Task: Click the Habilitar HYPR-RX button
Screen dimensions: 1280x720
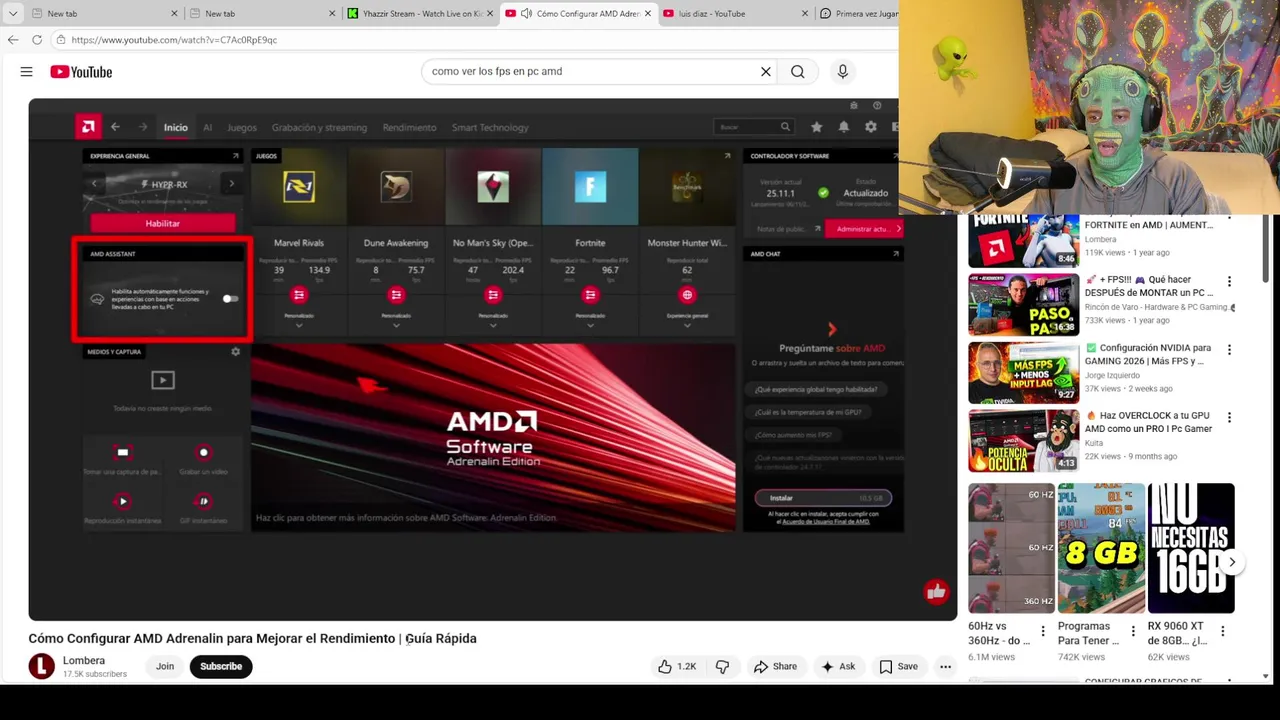Action: pyautogui.click(x=162, y=223)
